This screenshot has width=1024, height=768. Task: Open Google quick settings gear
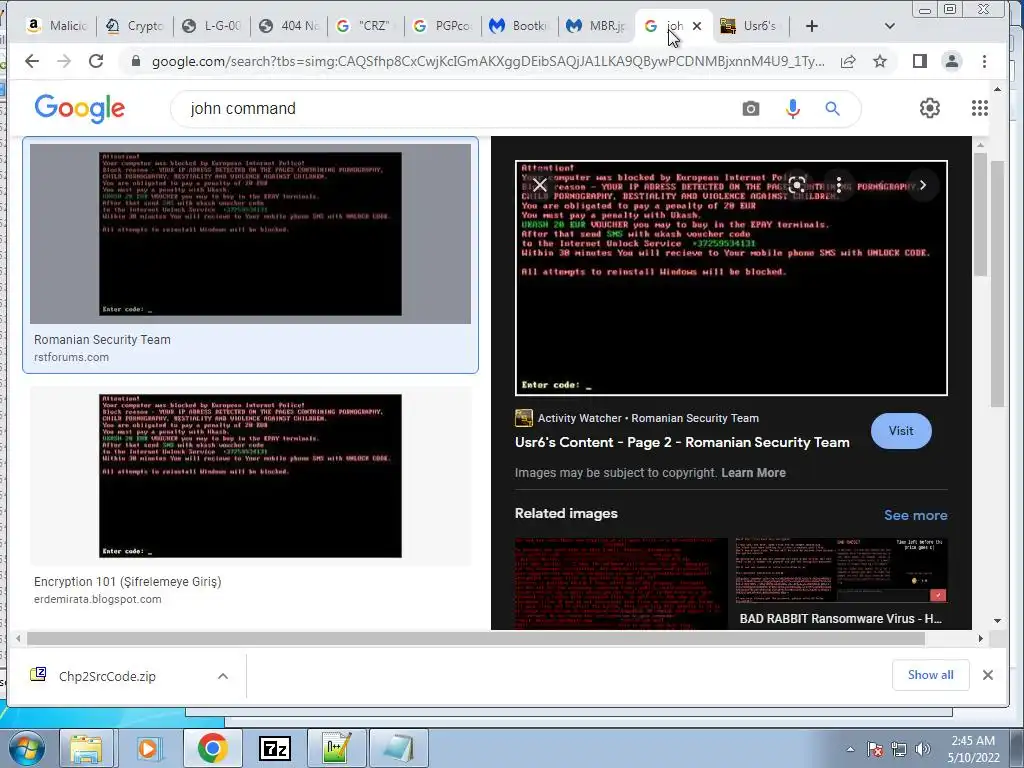(x=929, y=108)
